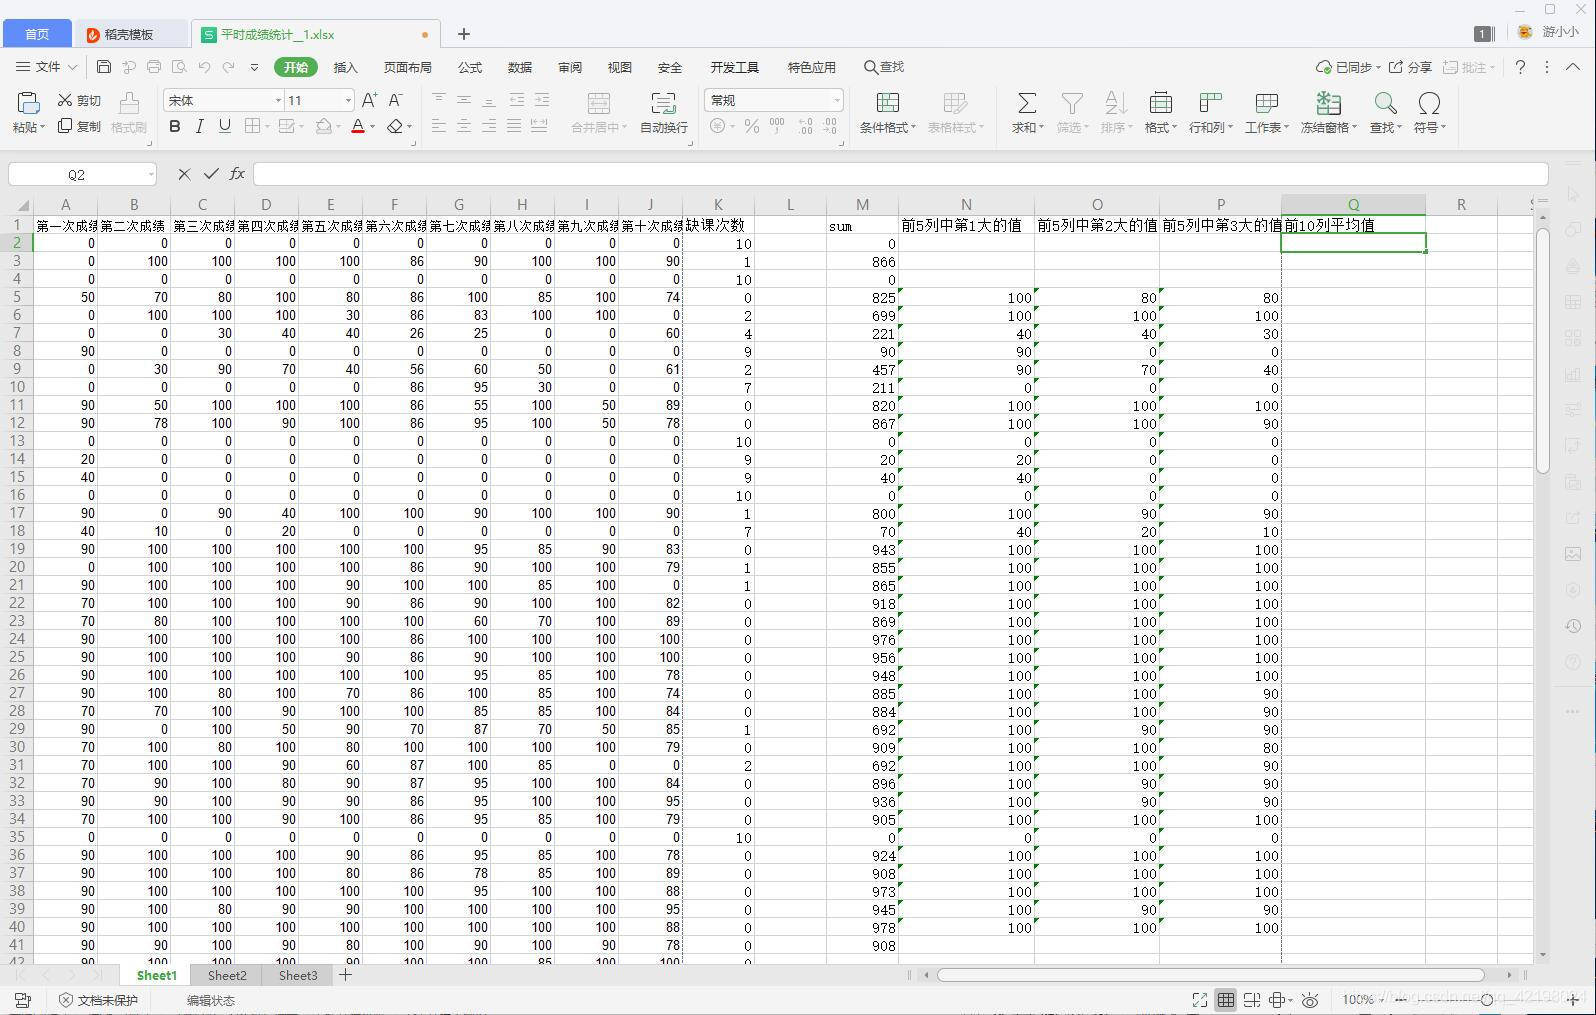This screenshot has height=1015, width=1596.
Task: Click the Find (查找) magnifier ribbon icon
Action: click(1385, 103)
